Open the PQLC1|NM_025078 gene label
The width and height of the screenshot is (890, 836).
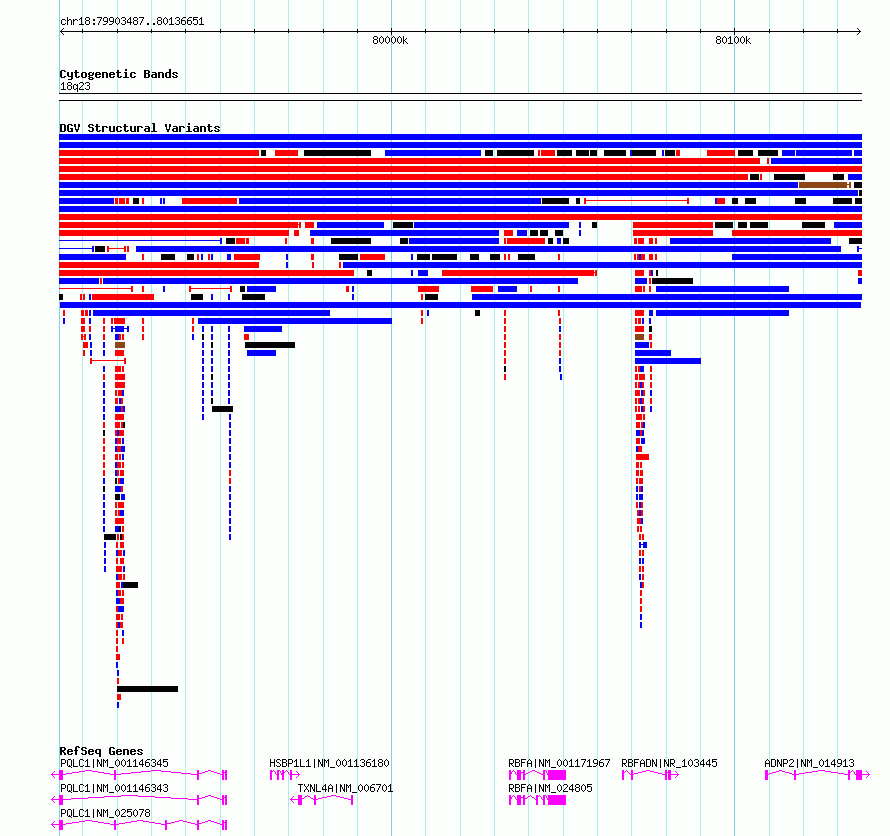[x=105, y=813]
